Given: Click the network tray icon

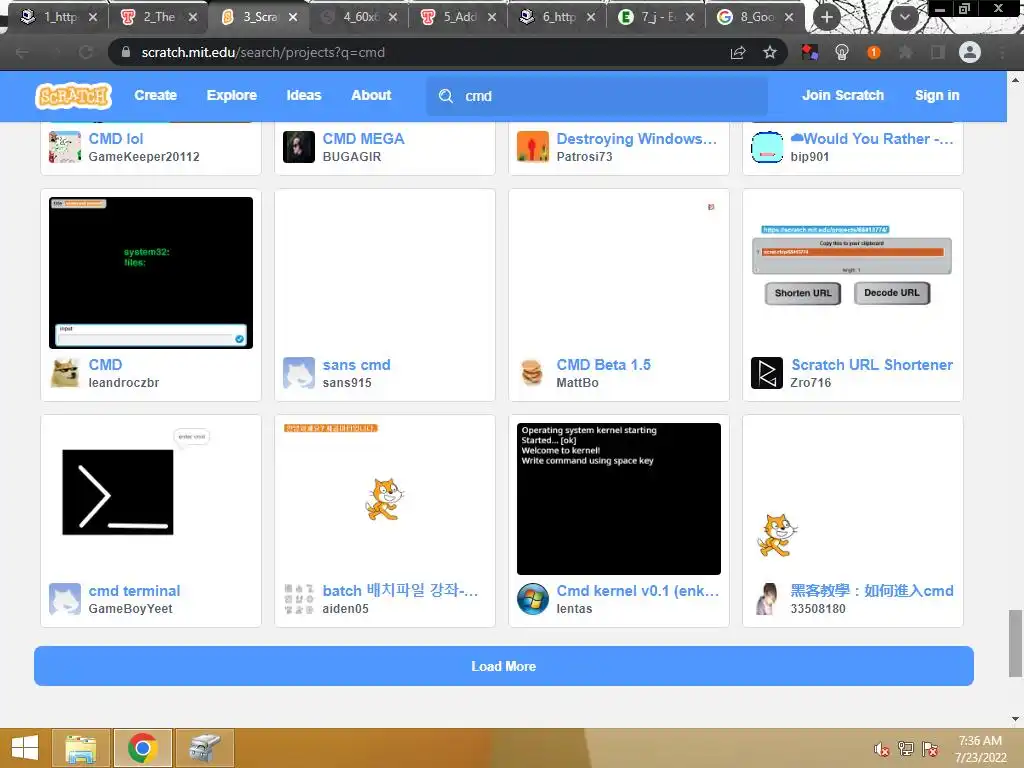Looking at the screenshot, I should coord(905,748).
